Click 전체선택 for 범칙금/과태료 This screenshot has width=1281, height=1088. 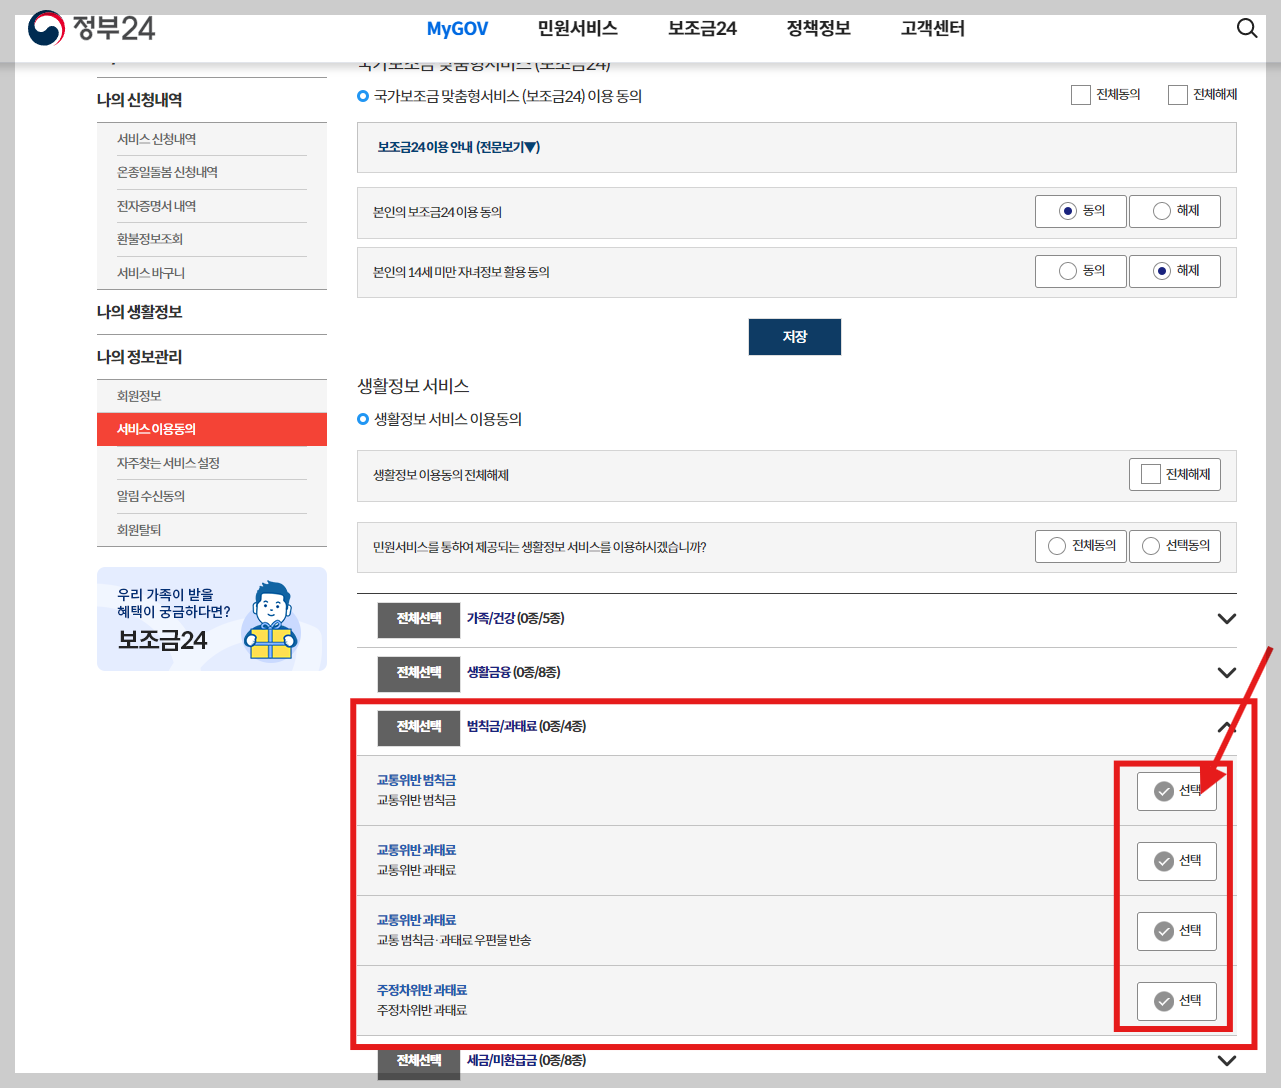click(419, 727)
